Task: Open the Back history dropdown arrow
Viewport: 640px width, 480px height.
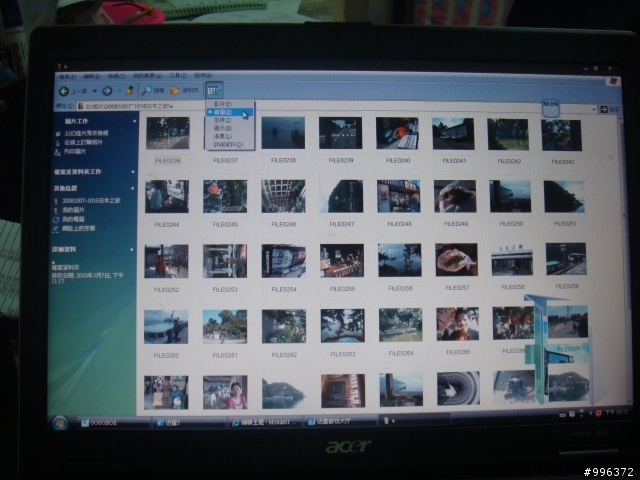Action: [x=95, y=91]
